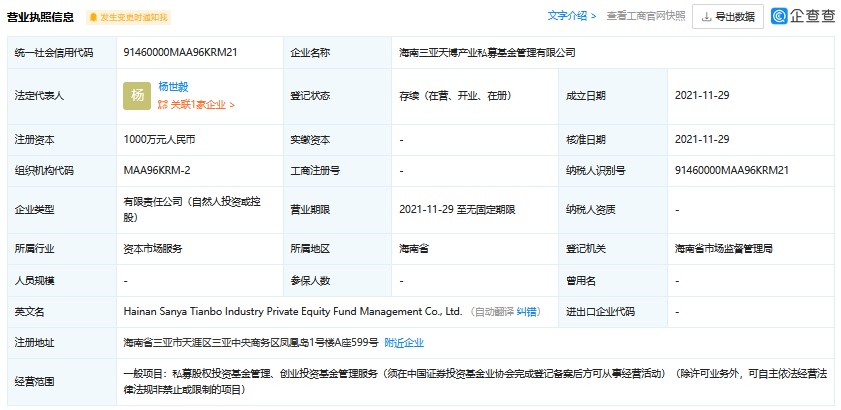Select organization code MAA96KRM-2
Viewport: 841px width, 410px height.
coord(157,171)
